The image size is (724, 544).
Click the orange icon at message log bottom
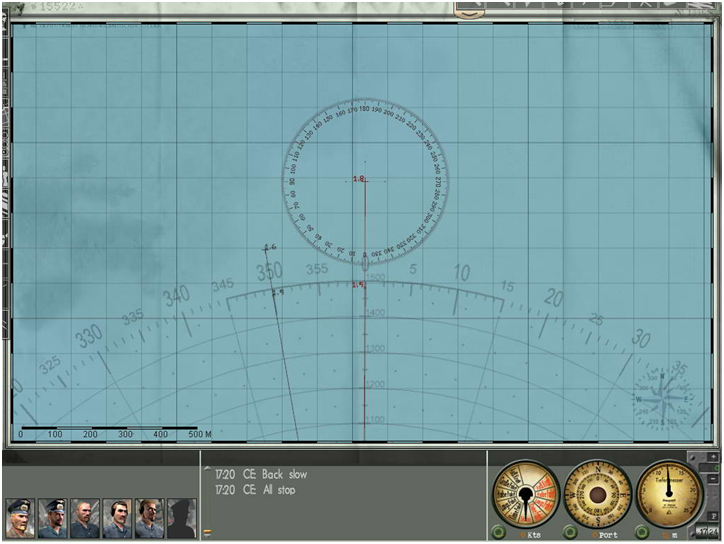coord(207,533)
